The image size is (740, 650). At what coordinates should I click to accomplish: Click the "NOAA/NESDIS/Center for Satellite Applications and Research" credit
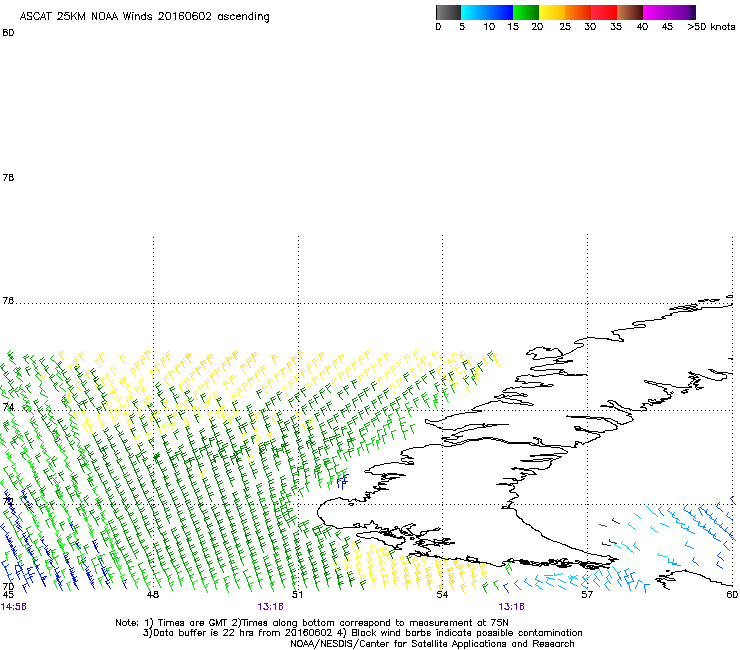432,644
